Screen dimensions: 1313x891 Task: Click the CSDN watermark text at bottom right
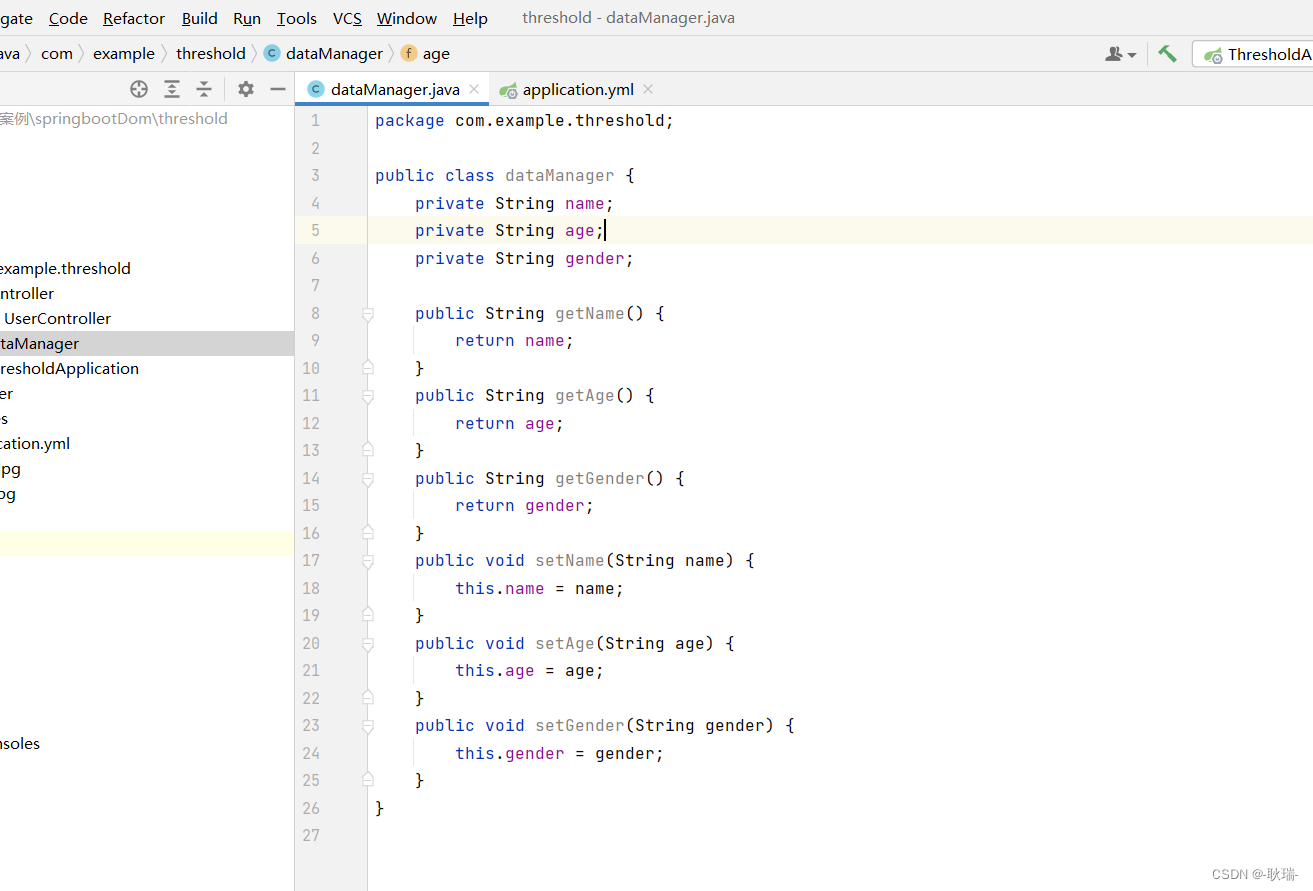(1253, 873)
